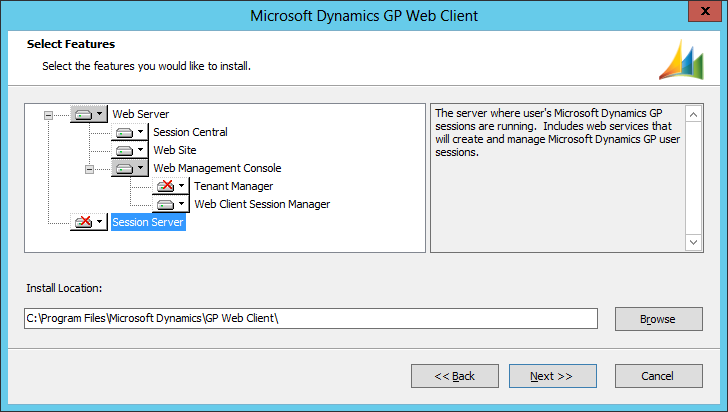The width and height of the screenshot is (728, 412).
Task: Open the Web Server feature drive icon
Action: tap(89, 114)
